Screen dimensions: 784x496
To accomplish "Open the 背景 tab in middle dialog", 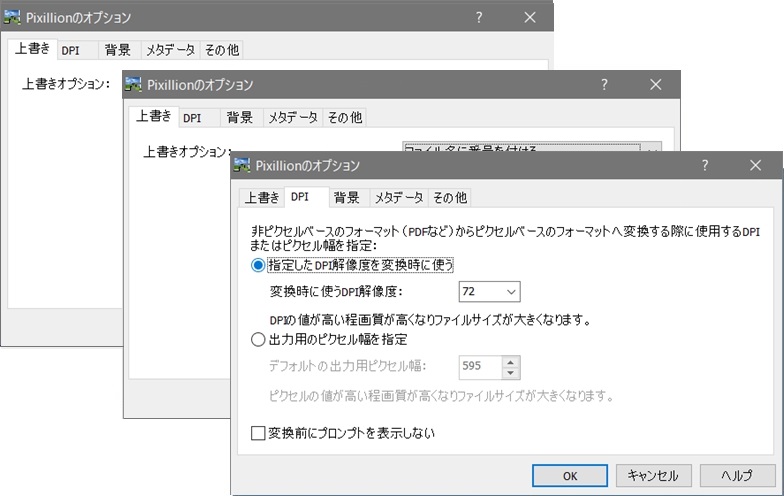I will 240,118.
